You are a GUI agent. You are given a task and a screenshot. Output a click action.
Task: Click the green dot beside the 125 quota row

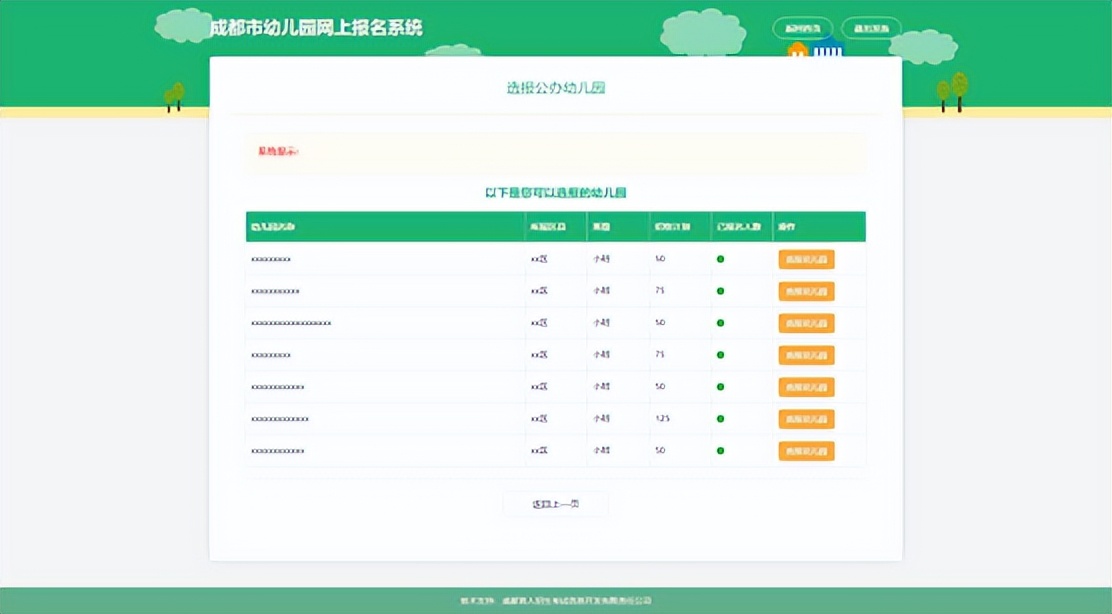tap(722, 419)
